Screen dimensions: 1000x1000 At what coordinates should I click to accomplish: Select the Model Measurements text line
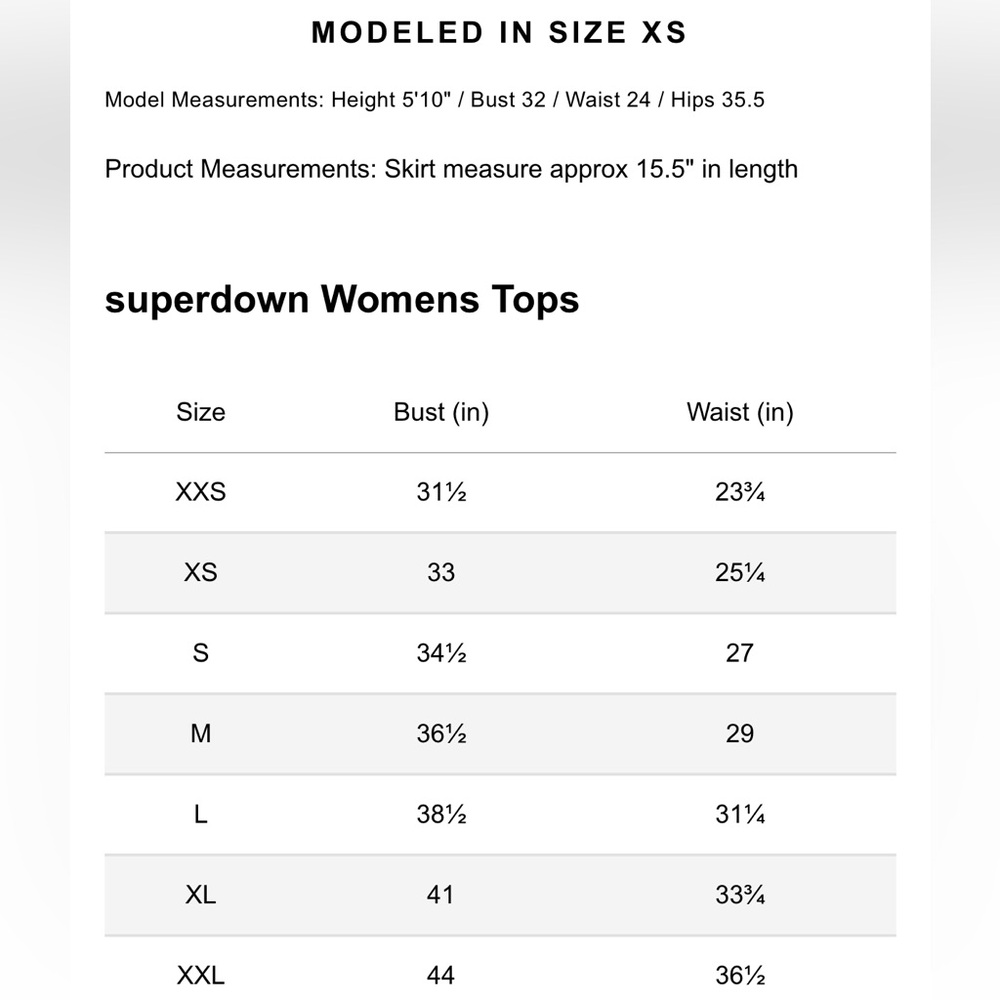[435, 100]
